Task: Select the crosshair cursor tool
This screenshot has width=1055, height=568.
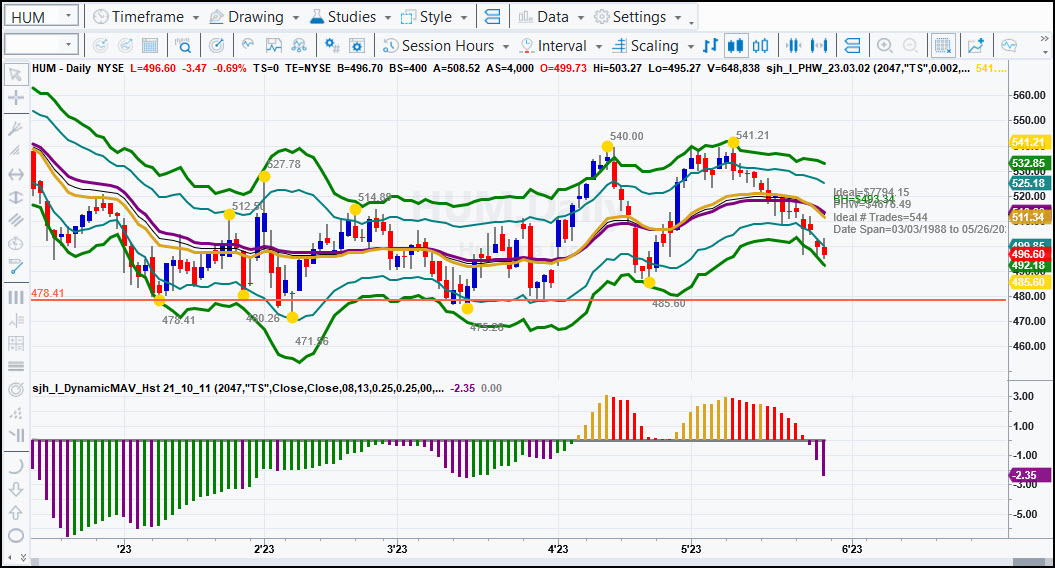Action: [15, 98]
